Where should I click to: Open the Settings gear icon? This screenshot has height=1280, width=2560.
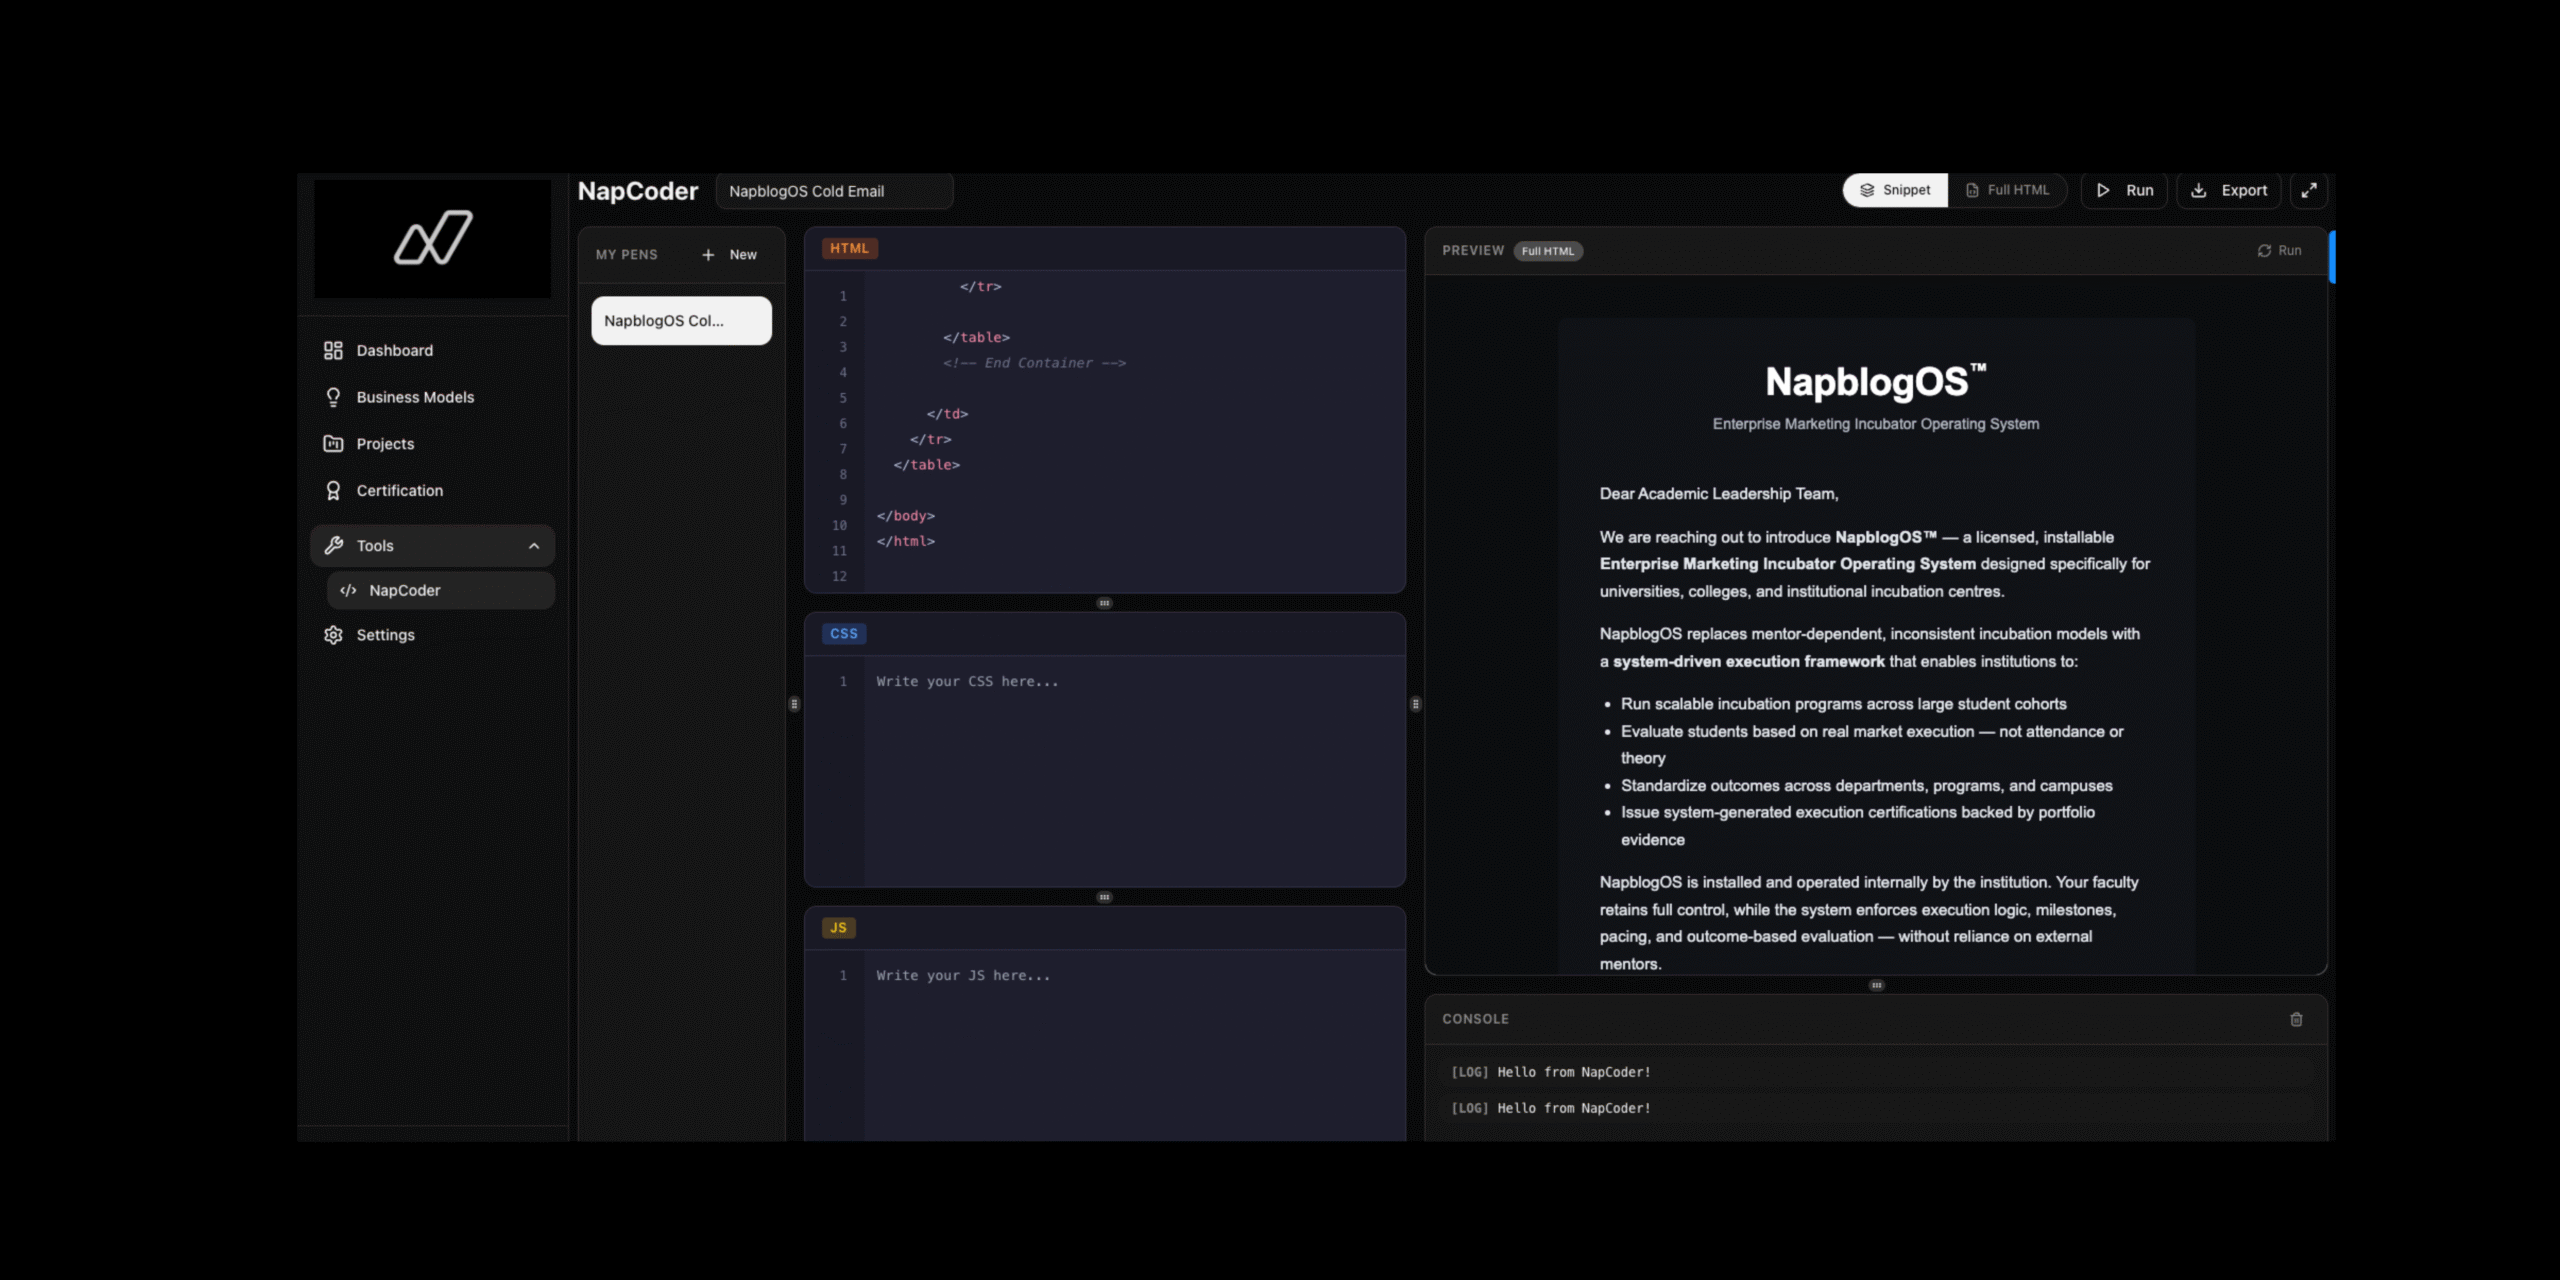334,635
